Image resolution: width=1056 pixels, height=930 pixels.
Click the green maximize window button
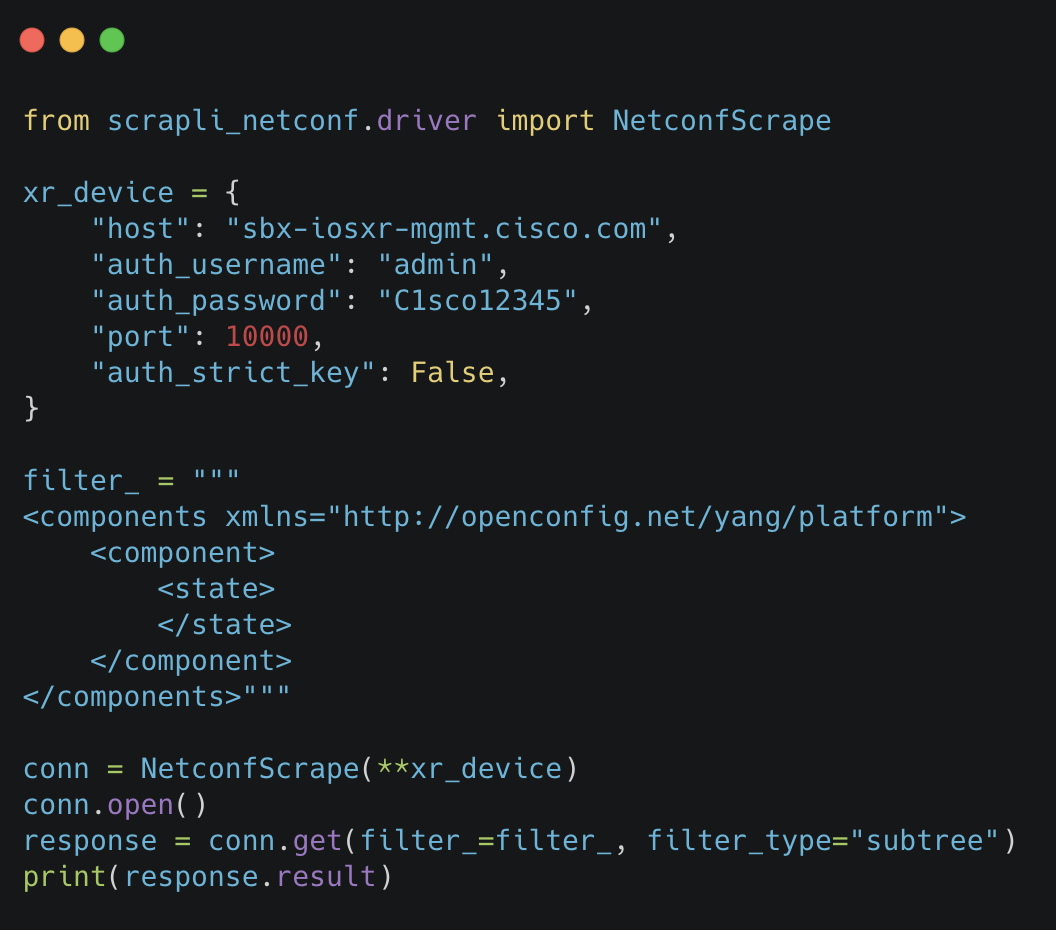point(112,40)
